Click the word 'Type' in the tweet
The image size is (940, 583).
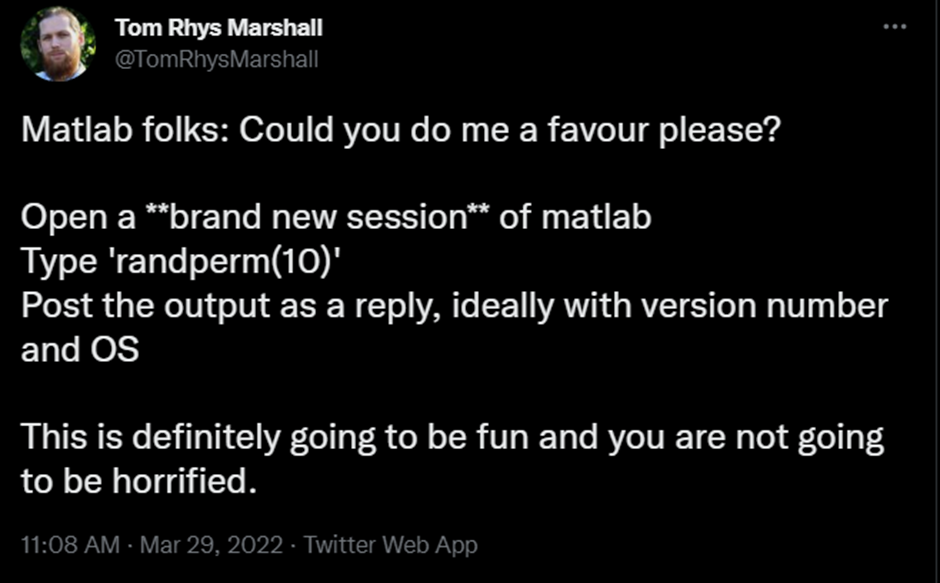[60, 262]
